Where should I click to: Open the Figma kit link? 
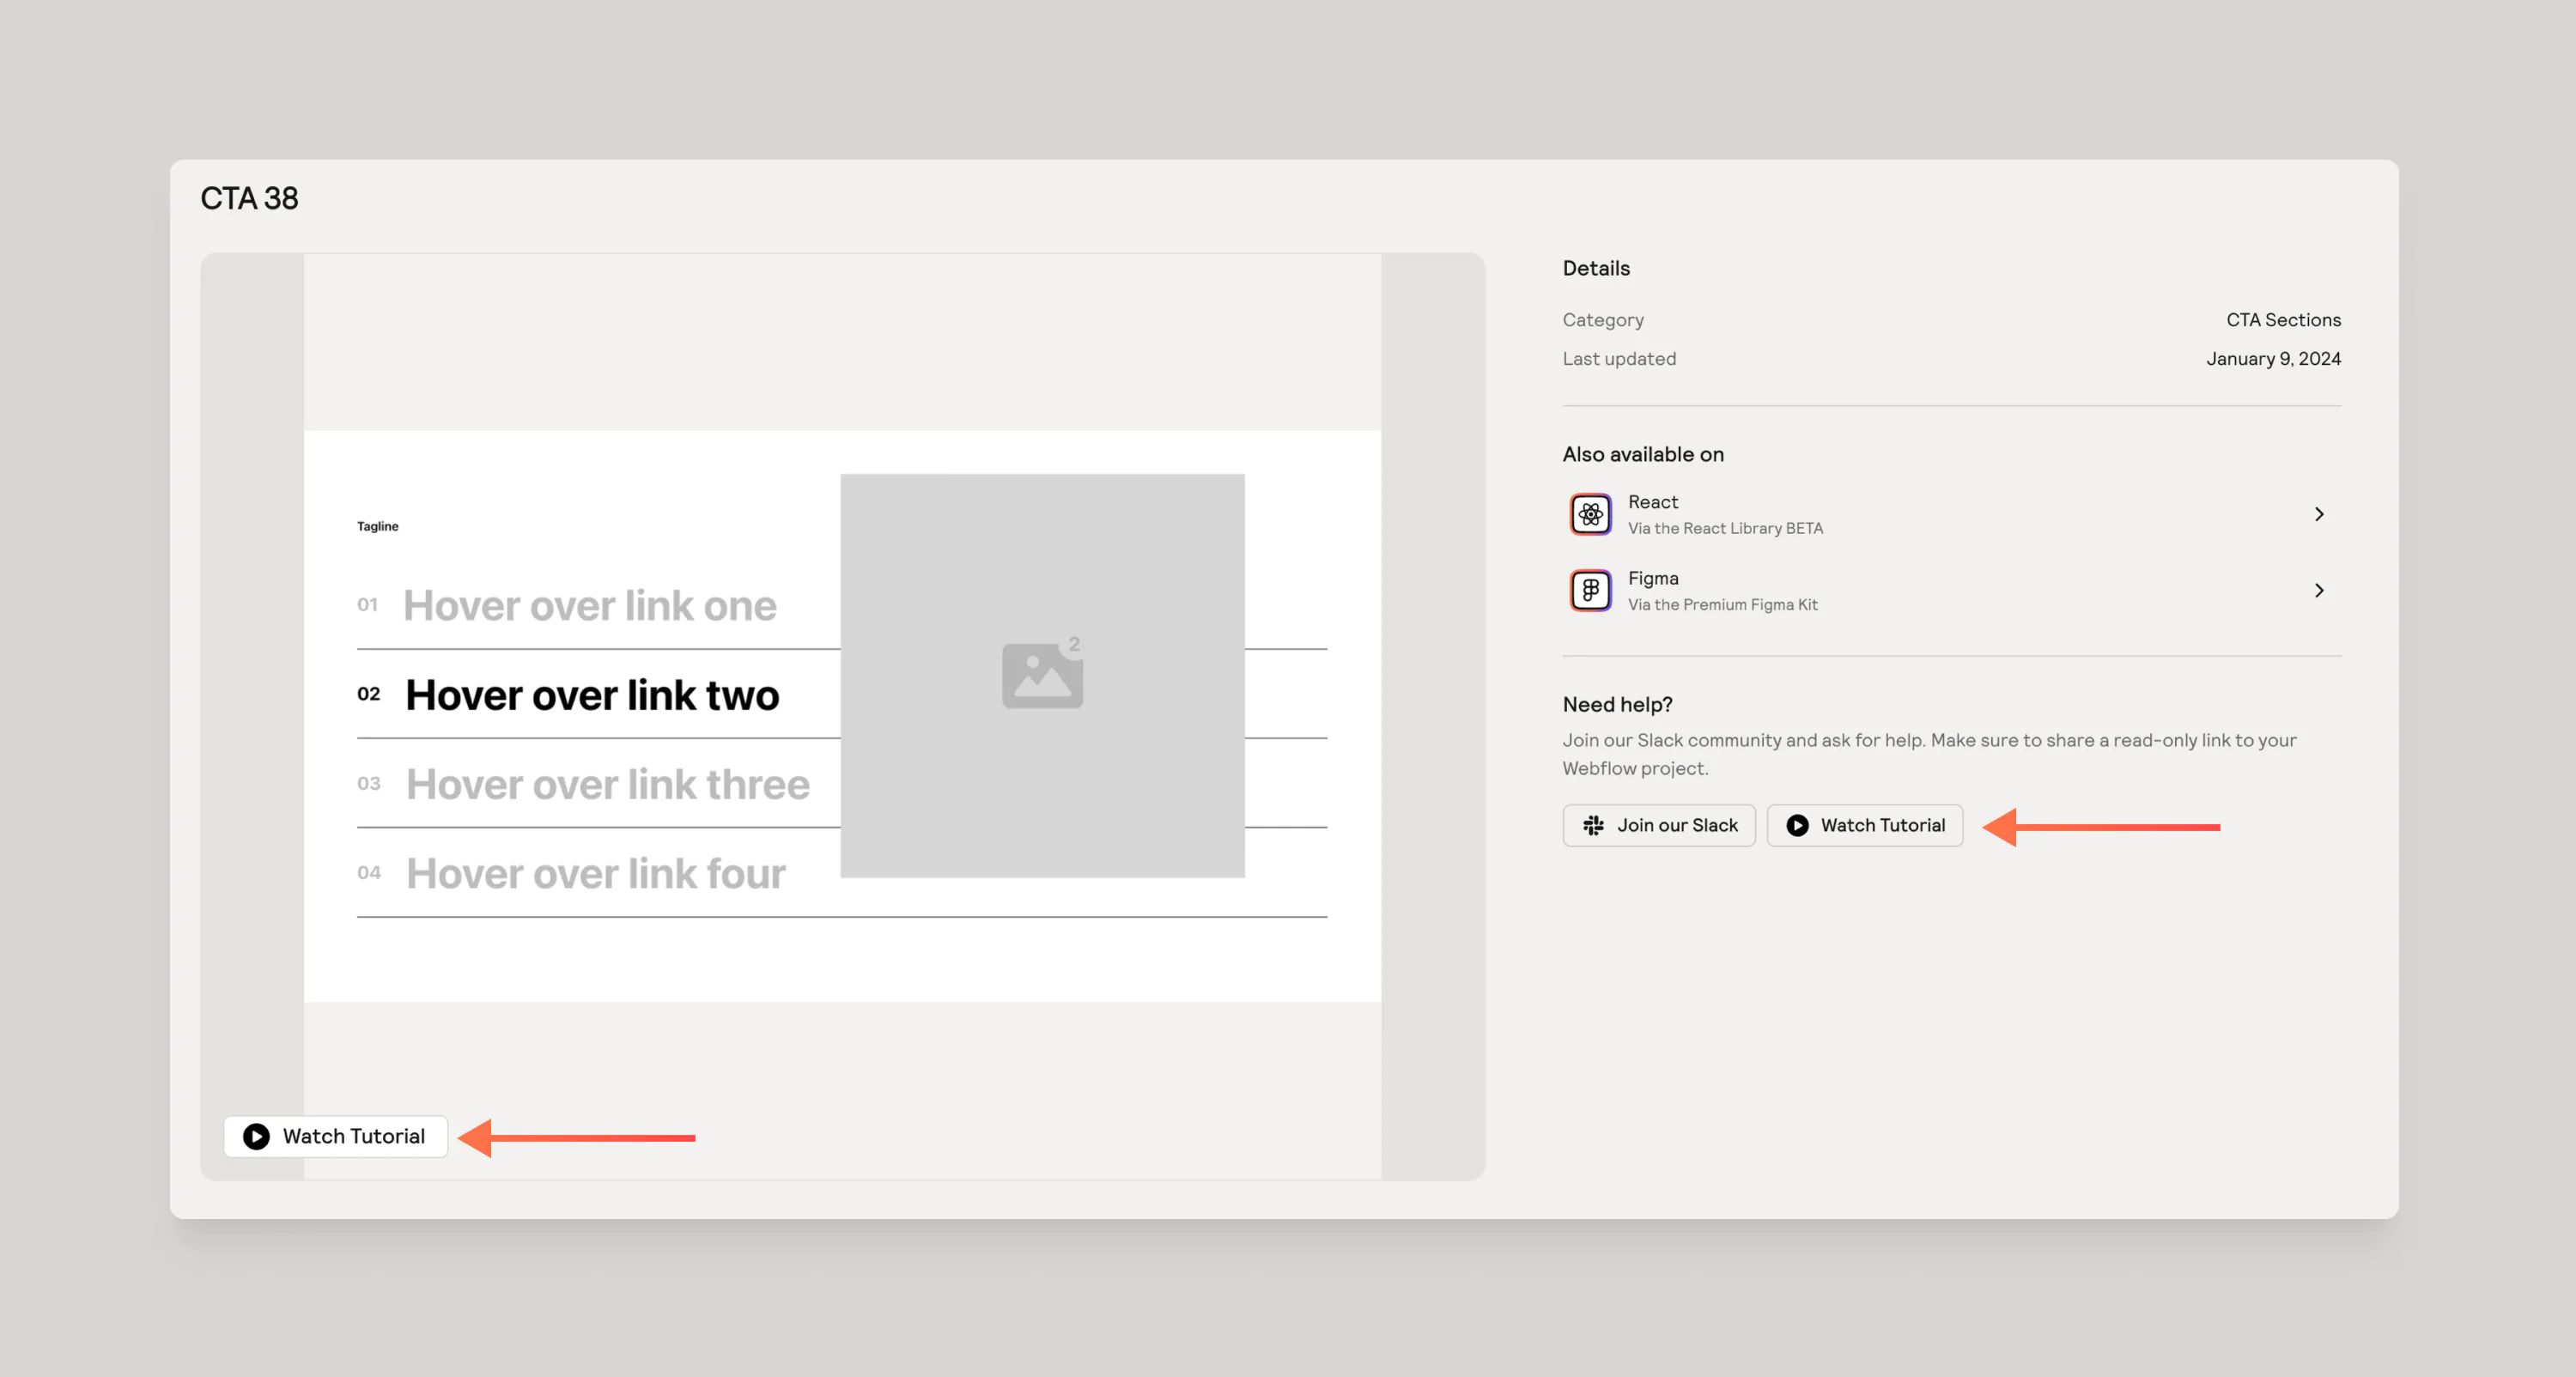1951,590
